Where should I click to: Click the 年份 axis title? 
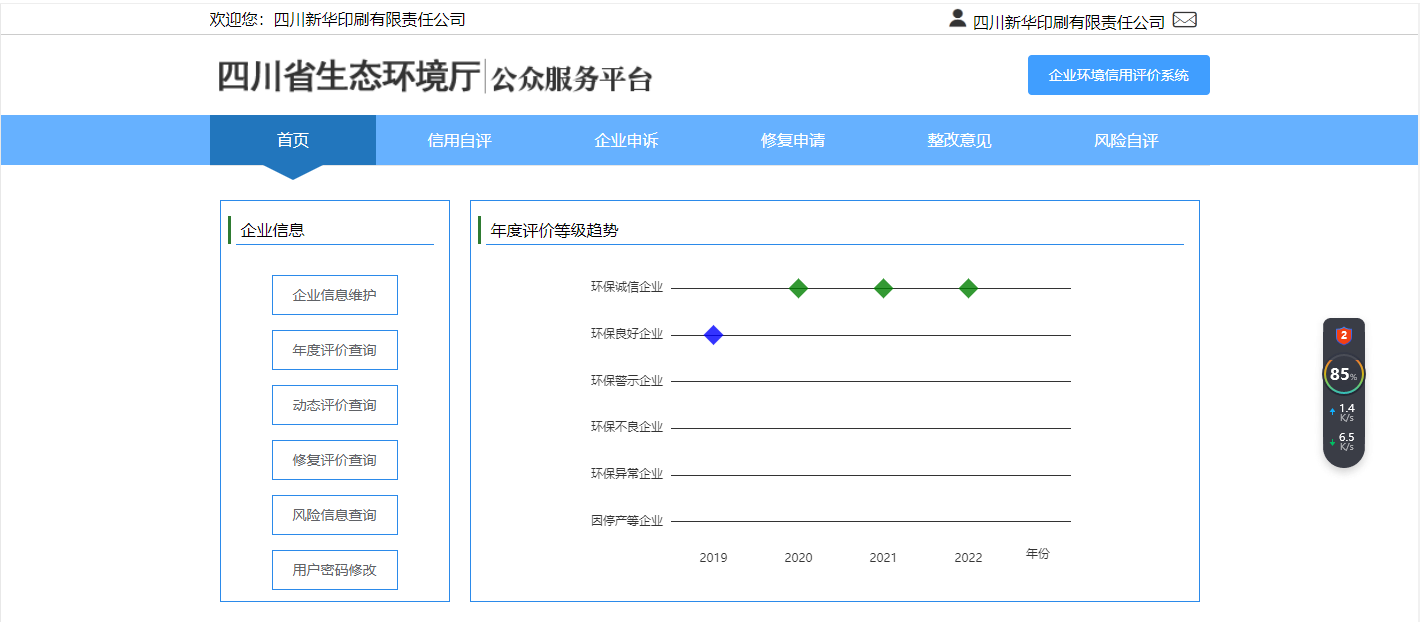click(x=1038, y=554)
